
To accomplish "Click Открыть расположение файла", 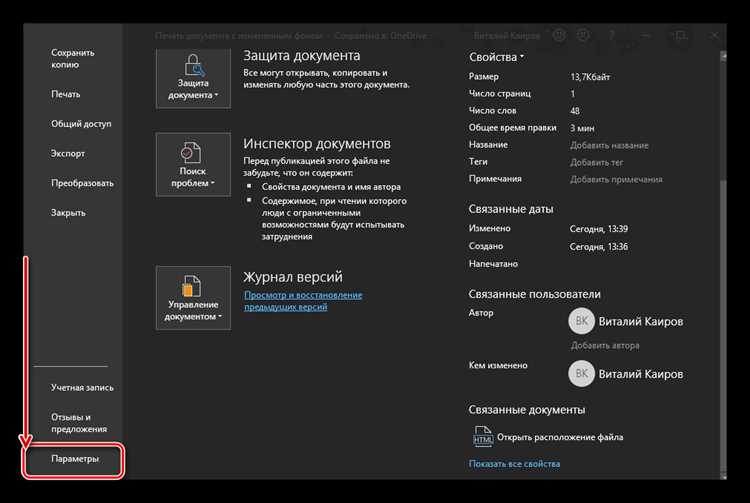I will [560, 437].
